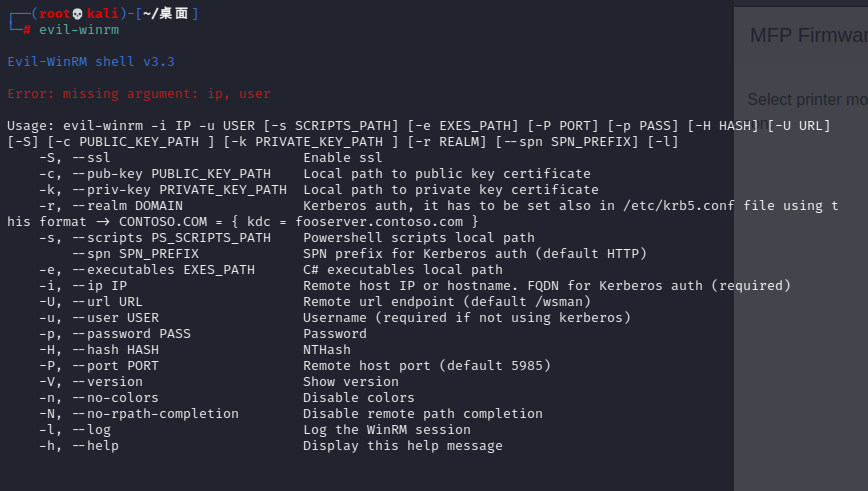Click the fooserver.contoso.com text
The width and height of the screenshot is (868, 491).
(379, 222)
